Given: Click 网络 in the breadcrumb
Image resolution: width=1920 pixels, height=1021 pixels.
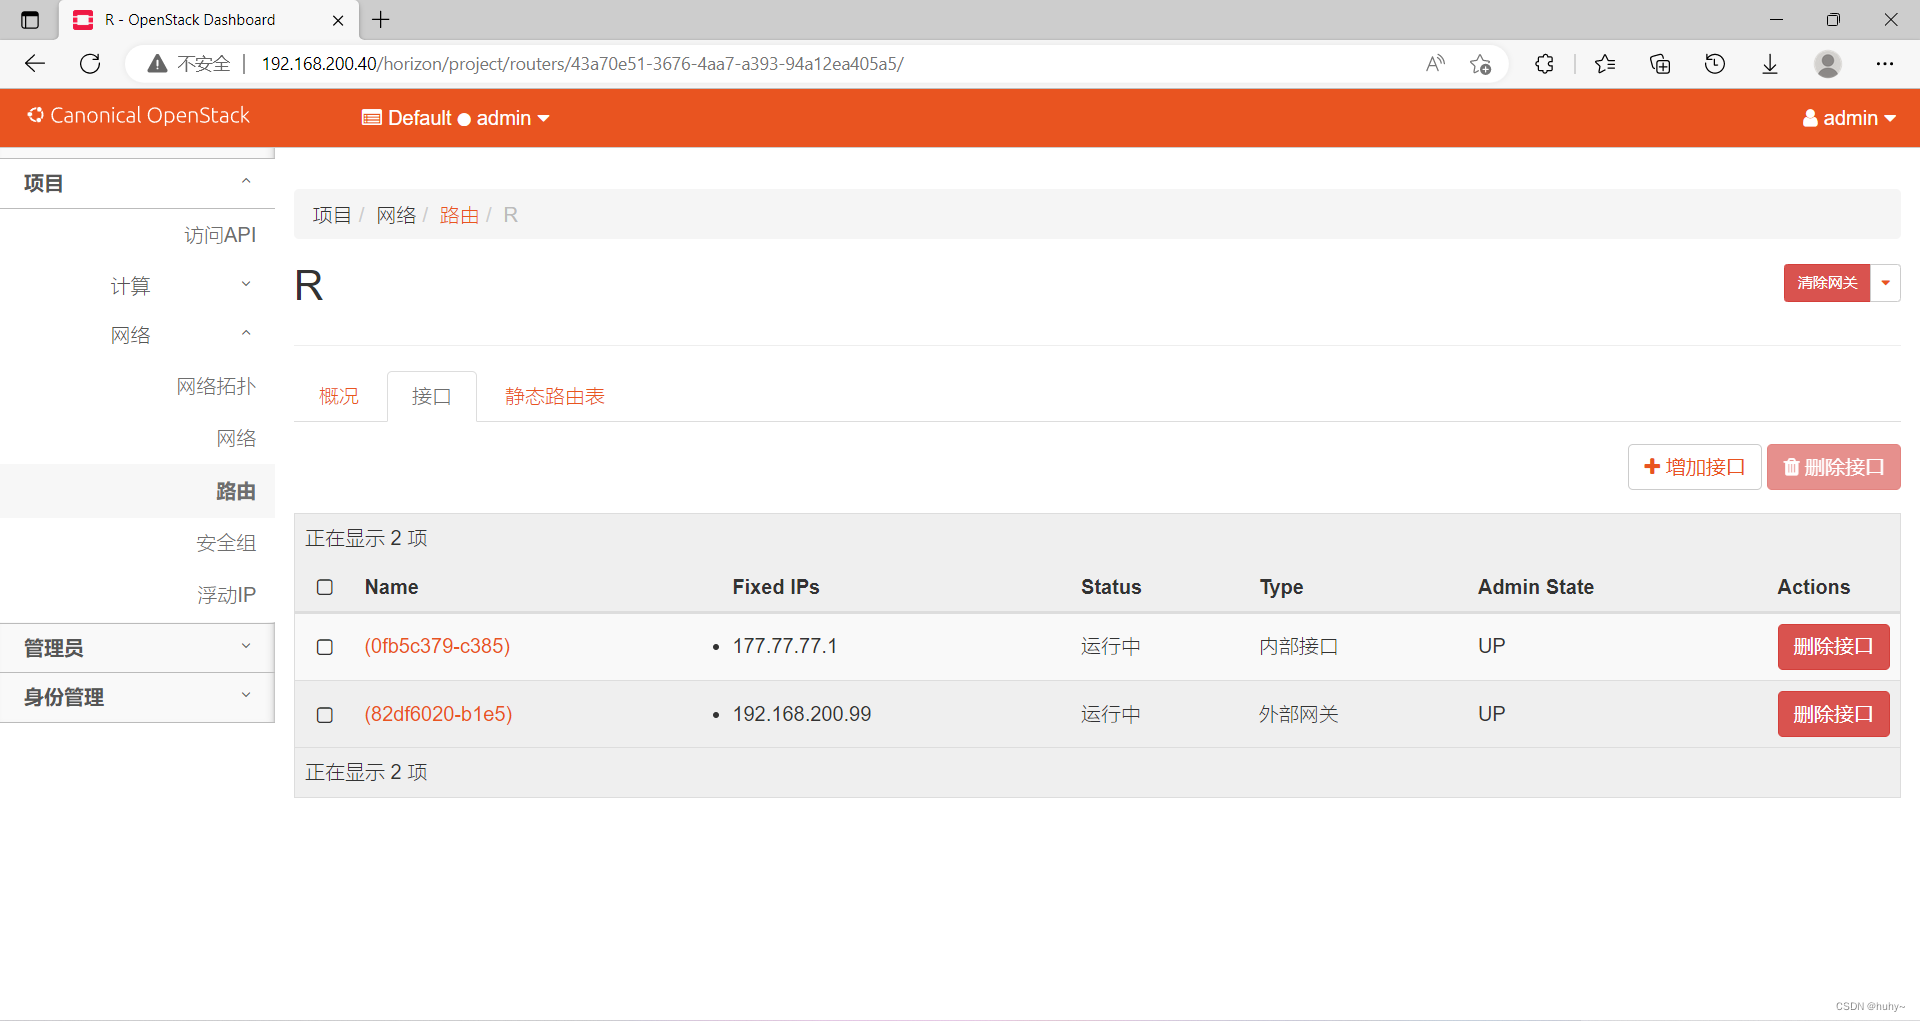Looking at the screenshot, I should coord(396,215).
